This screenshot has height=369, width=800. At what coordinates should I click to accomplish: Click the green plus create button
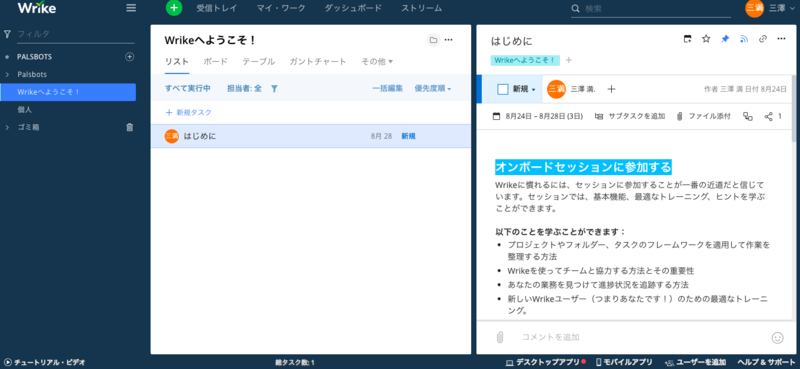(x=174, y=8)
